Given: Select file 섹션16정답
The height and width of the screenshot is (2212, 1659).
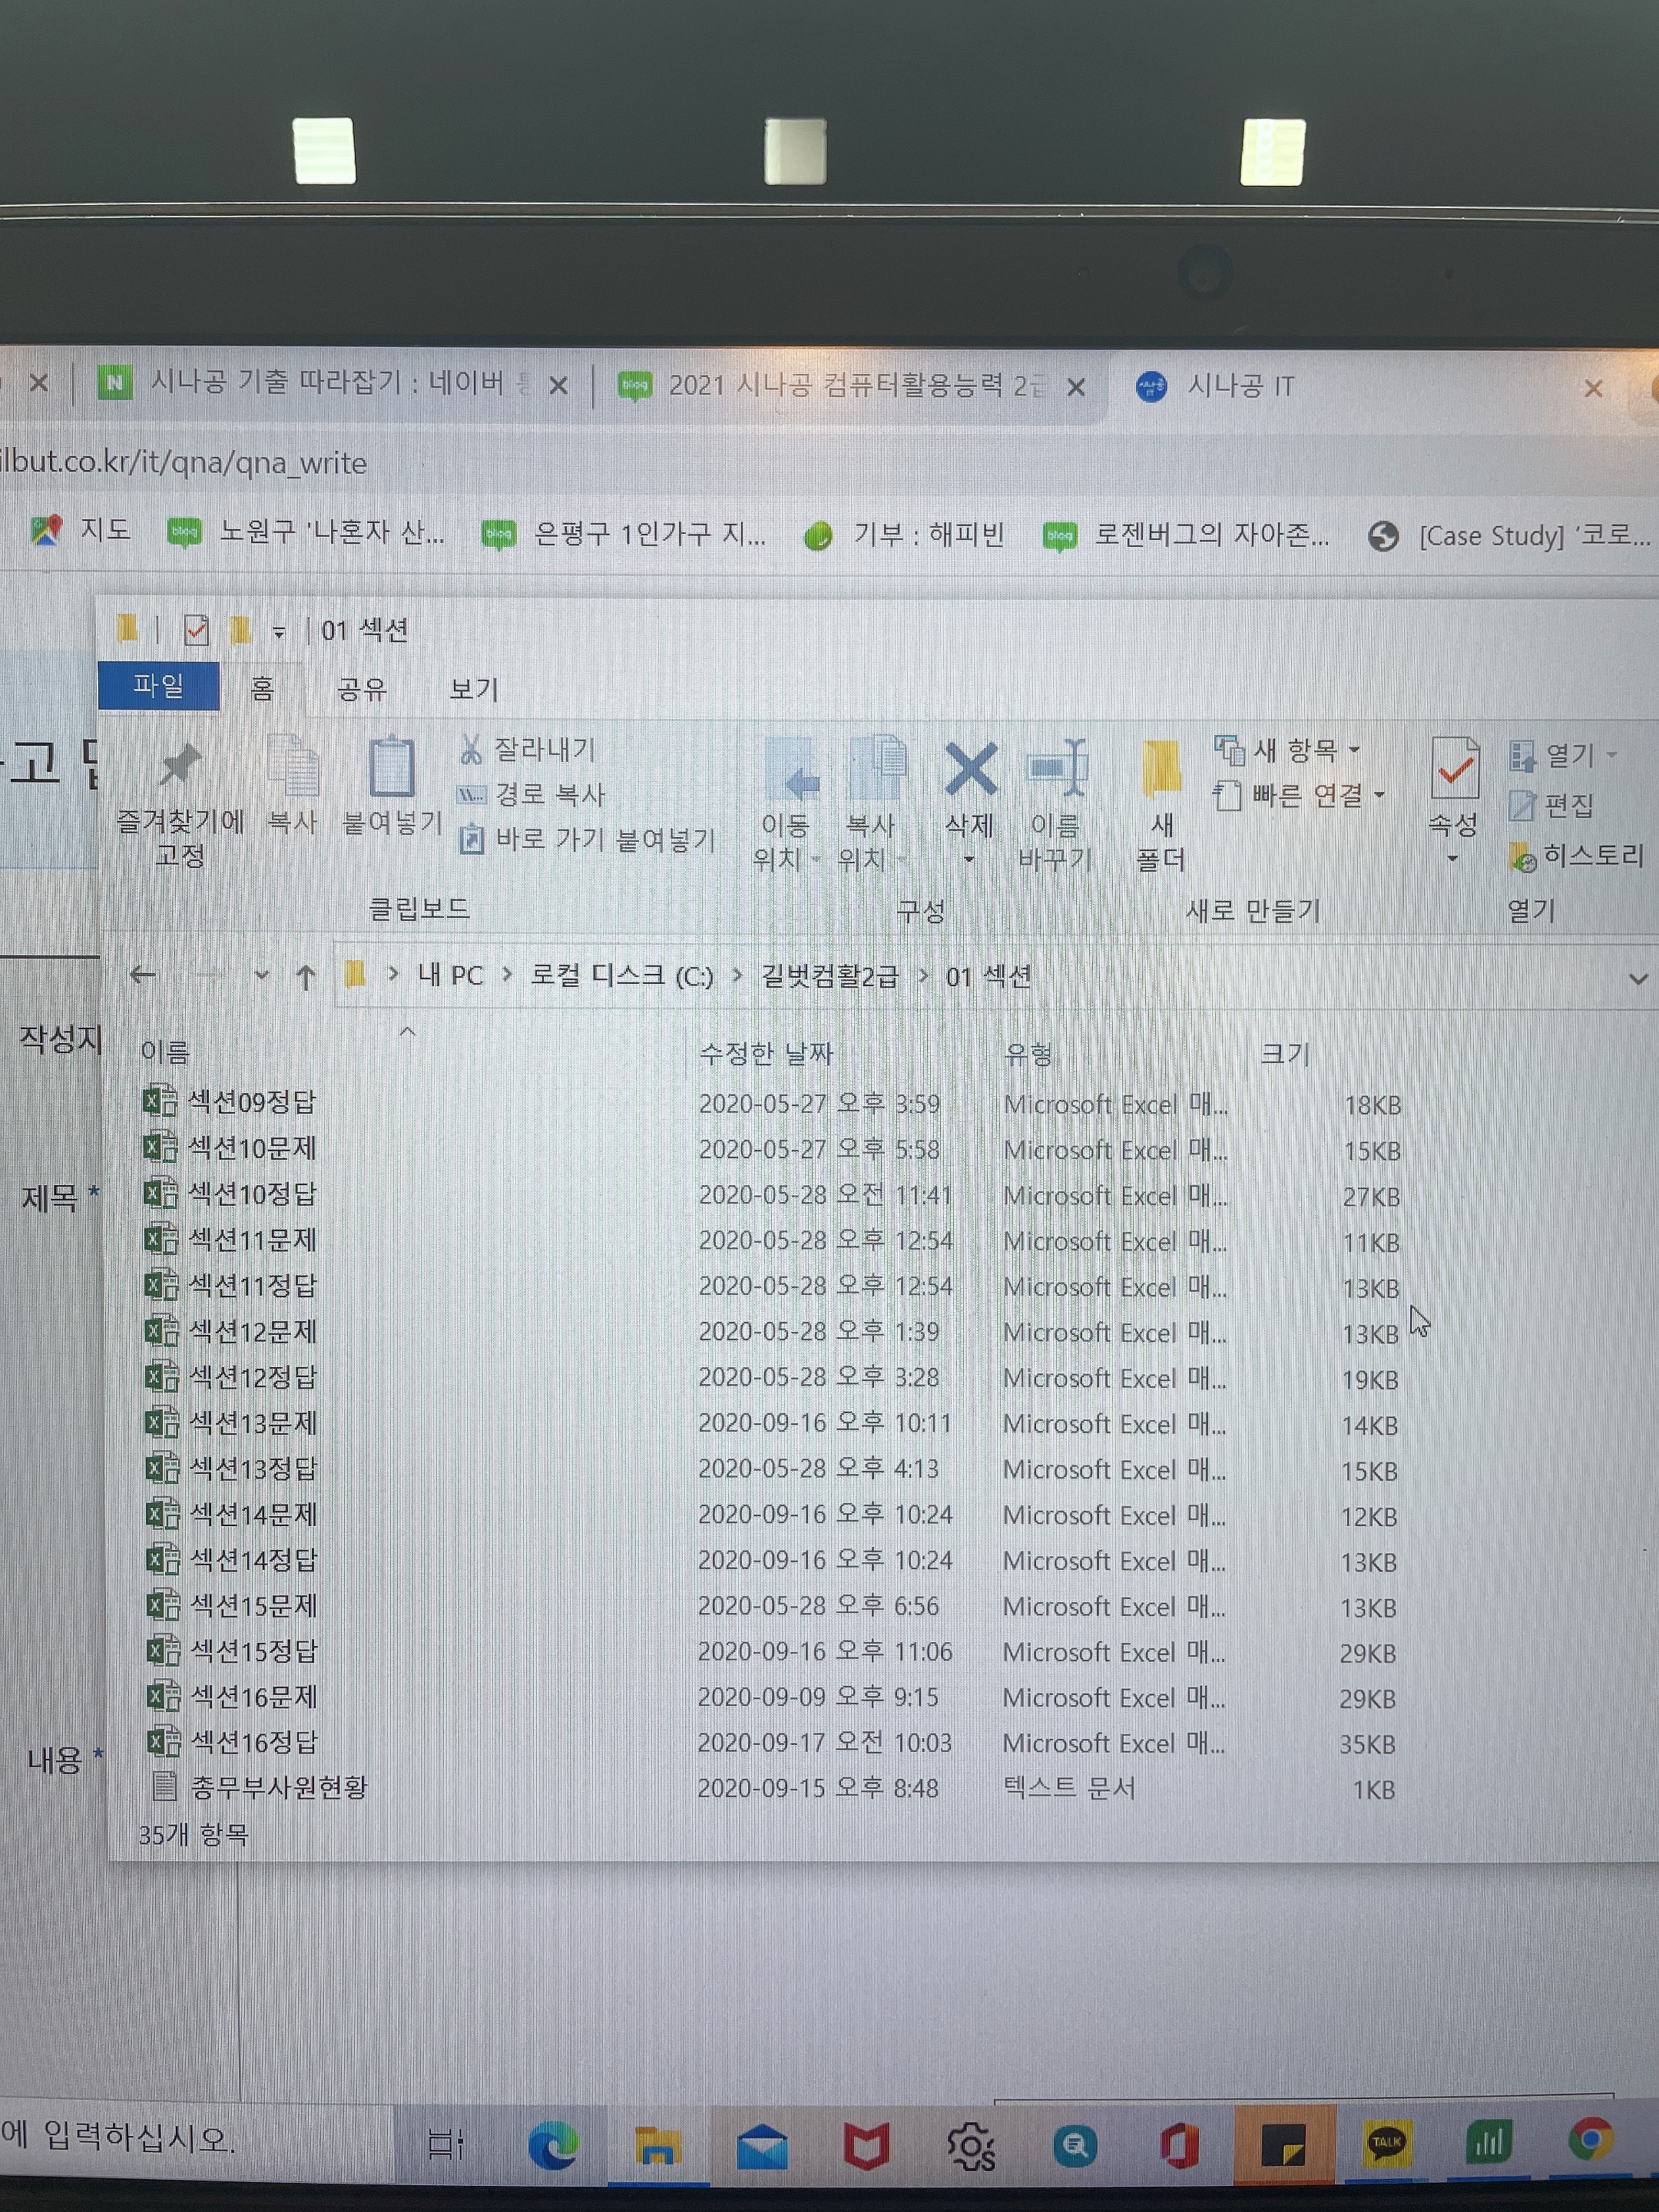Looking at the screenshot, I should click(x=233, y=1742).
